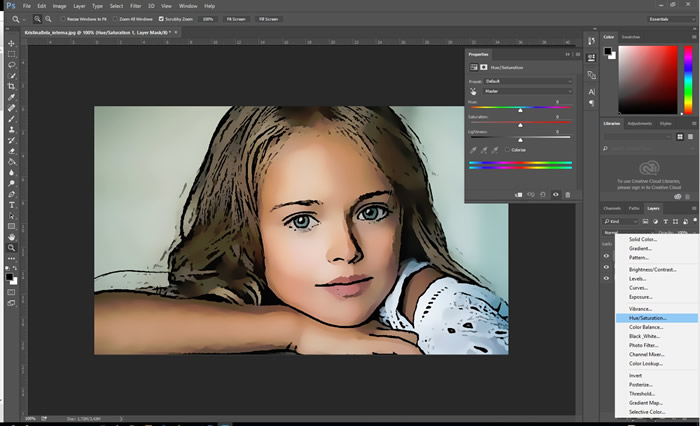This screenshot has width=700, height=426.
Task: Open the Kind filter dropdown in Layers
Action: tap(621, 221)
